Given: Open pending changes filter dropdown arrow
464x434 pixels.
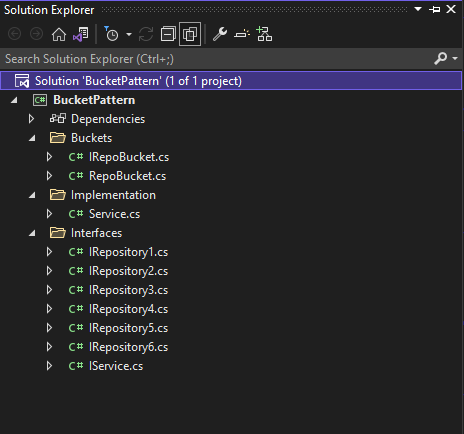Looking at the screenshot, I should [129, 34].
